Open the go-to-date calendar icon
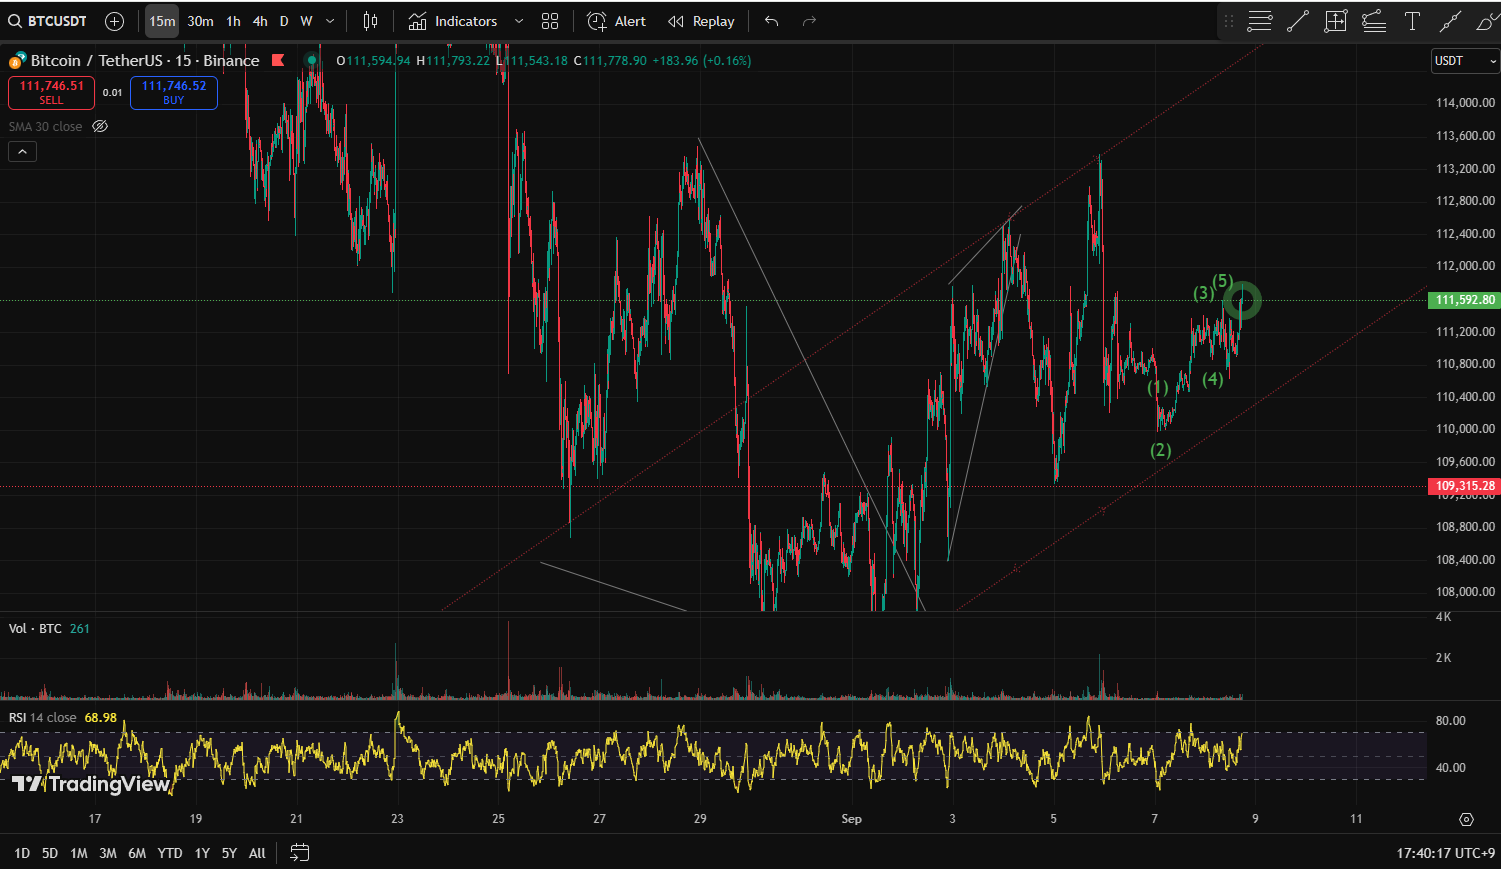This screenshot has width=1501, height=869. coord(299,852)
